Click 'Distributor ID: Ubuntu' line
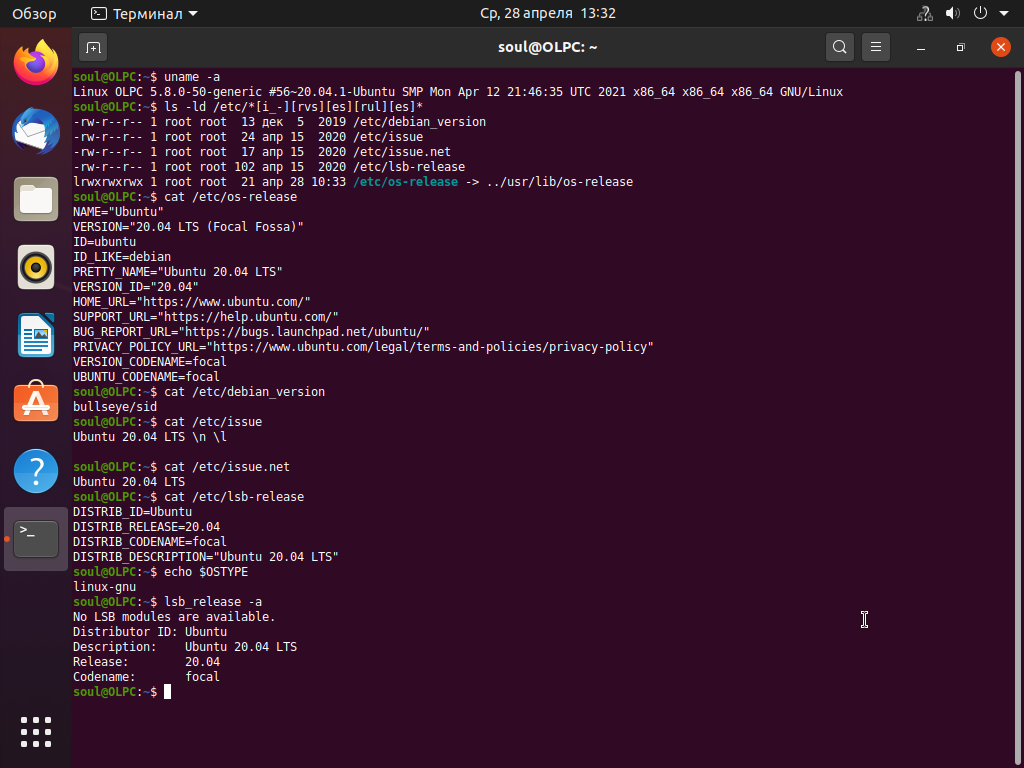This screenshot has width=1024, height=768. [150, 632]
